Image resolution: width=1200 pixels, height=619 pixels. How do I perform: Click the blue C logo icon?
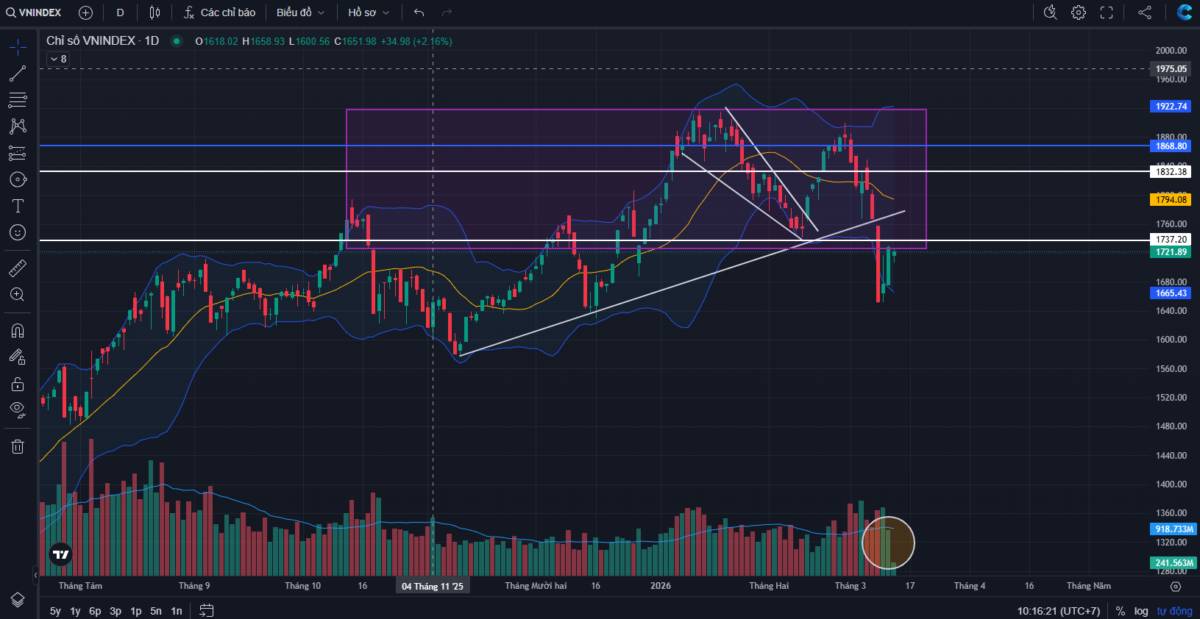[x=1184, y=12]
